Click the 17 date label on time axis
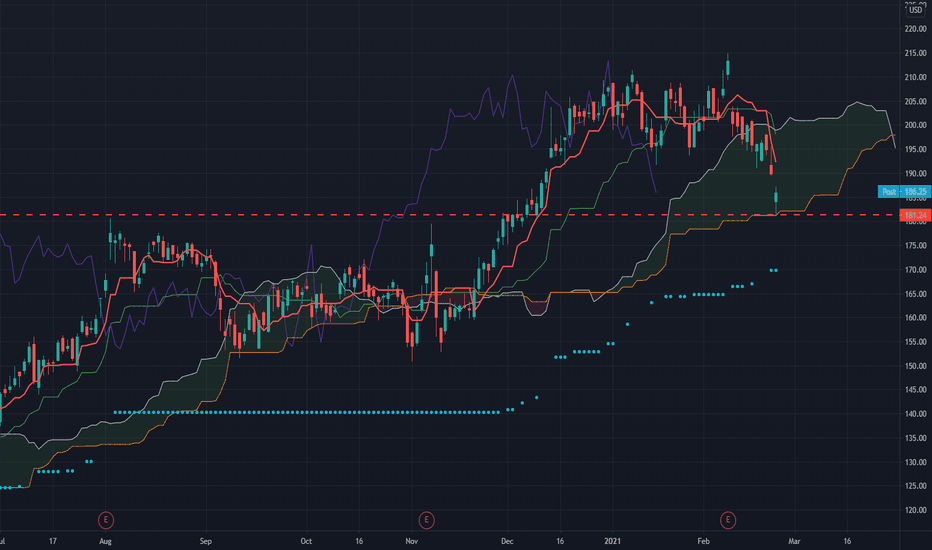 pyautogui.click(x=53, y=541)
